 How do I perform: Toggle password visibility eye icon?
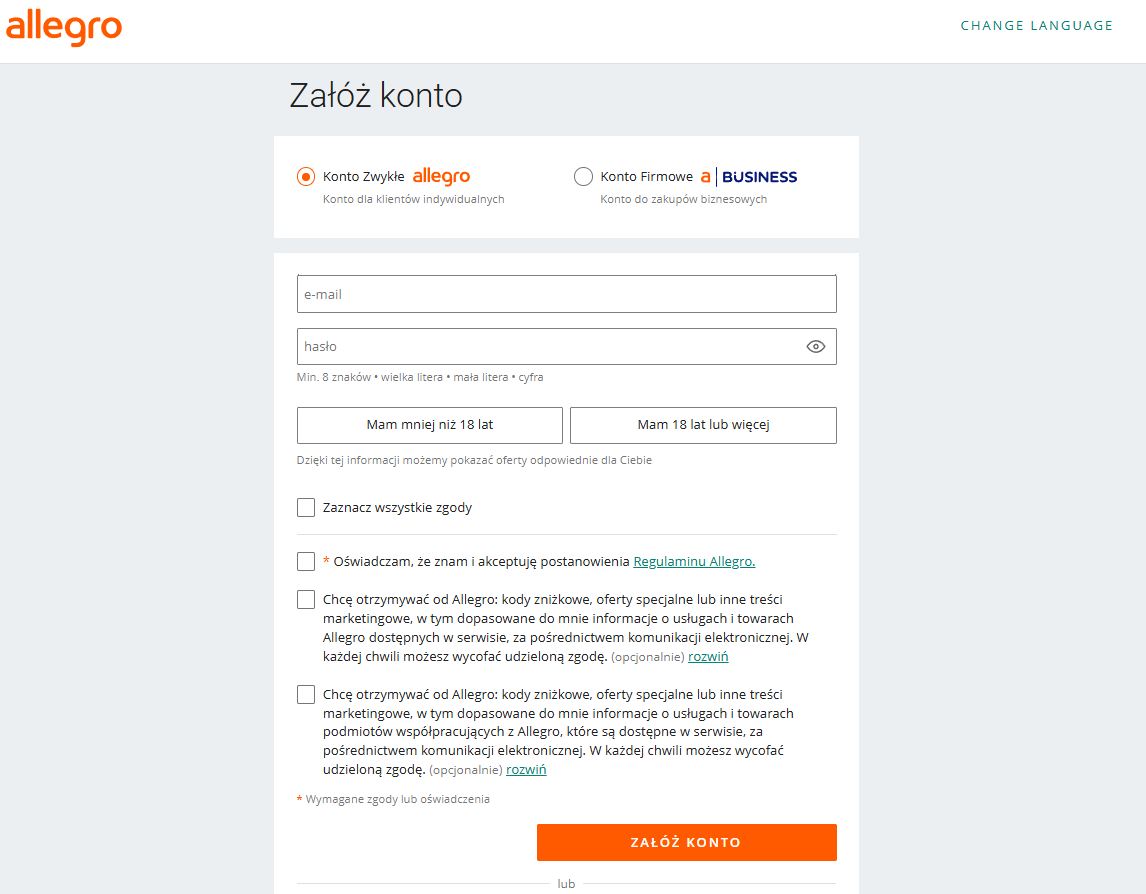[x=815, y=347]
